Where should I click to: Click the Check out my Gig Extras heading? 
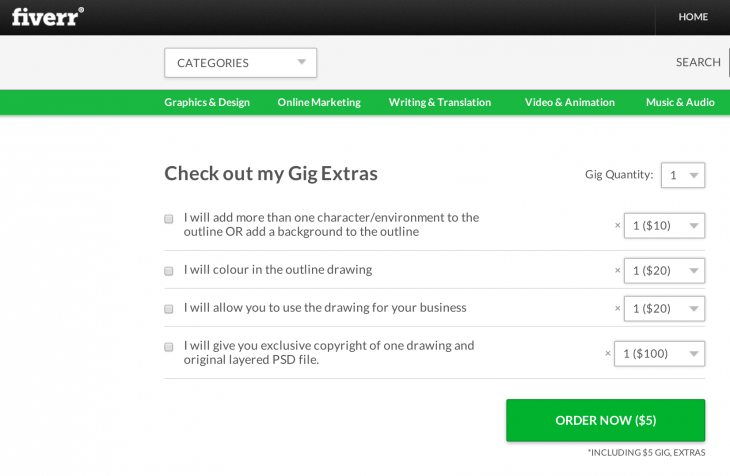pos(271,173)
